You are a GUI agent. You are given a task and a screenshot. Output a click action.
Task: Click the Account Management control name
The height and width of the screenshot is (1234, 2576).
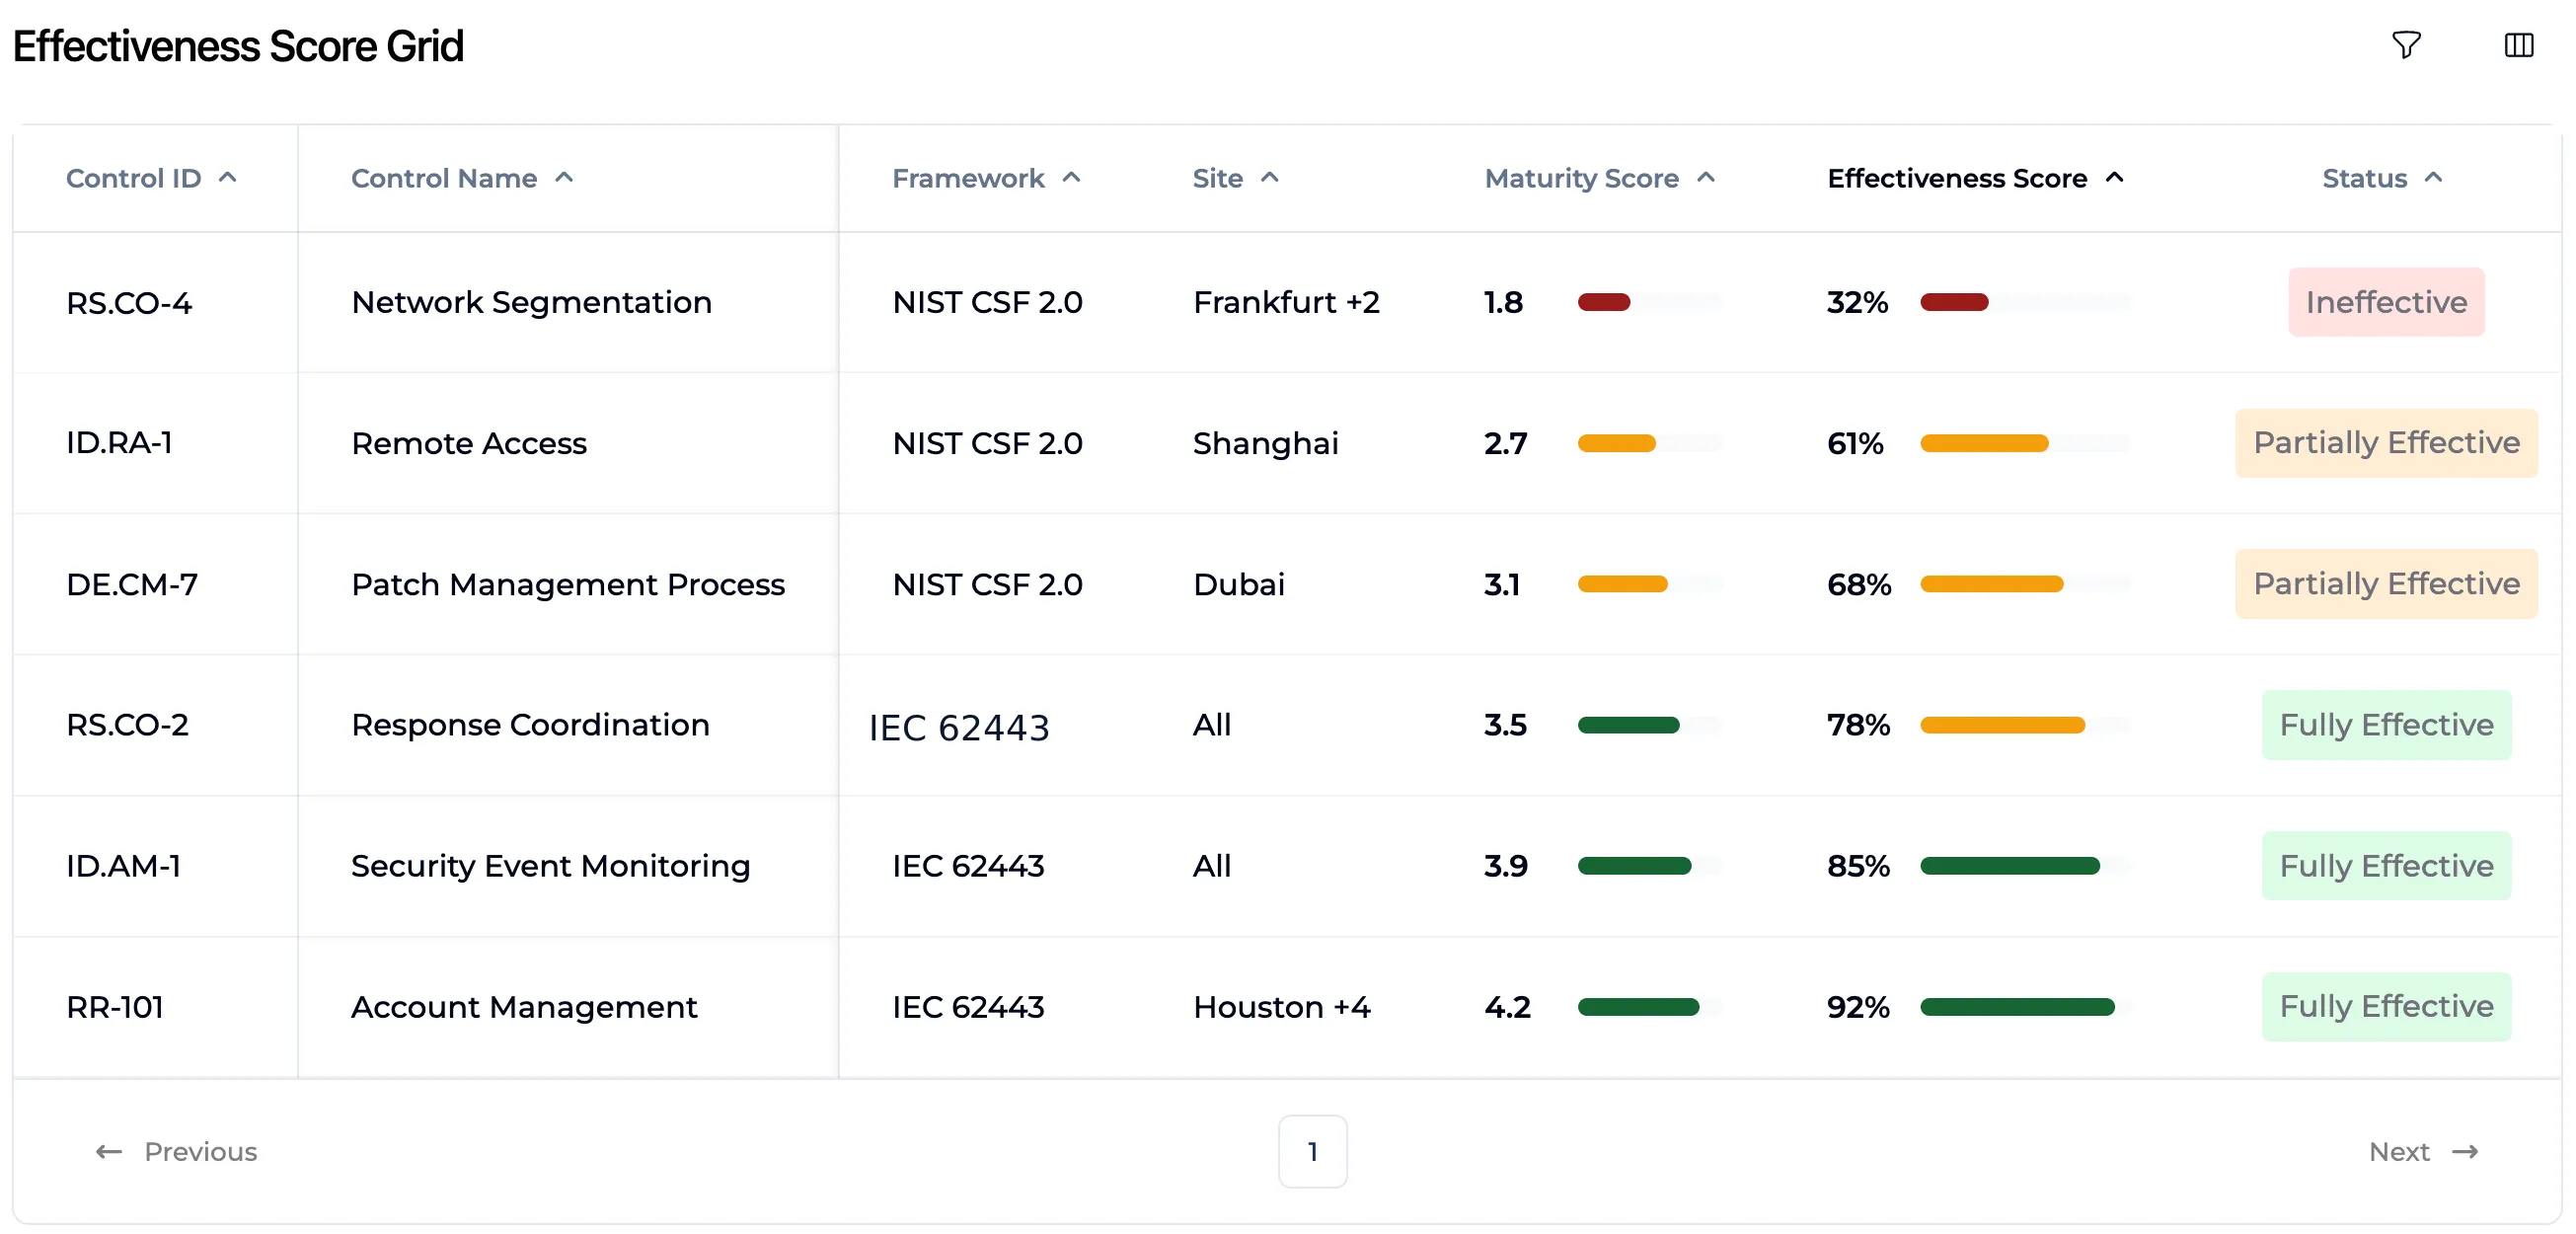[524, 1006]
